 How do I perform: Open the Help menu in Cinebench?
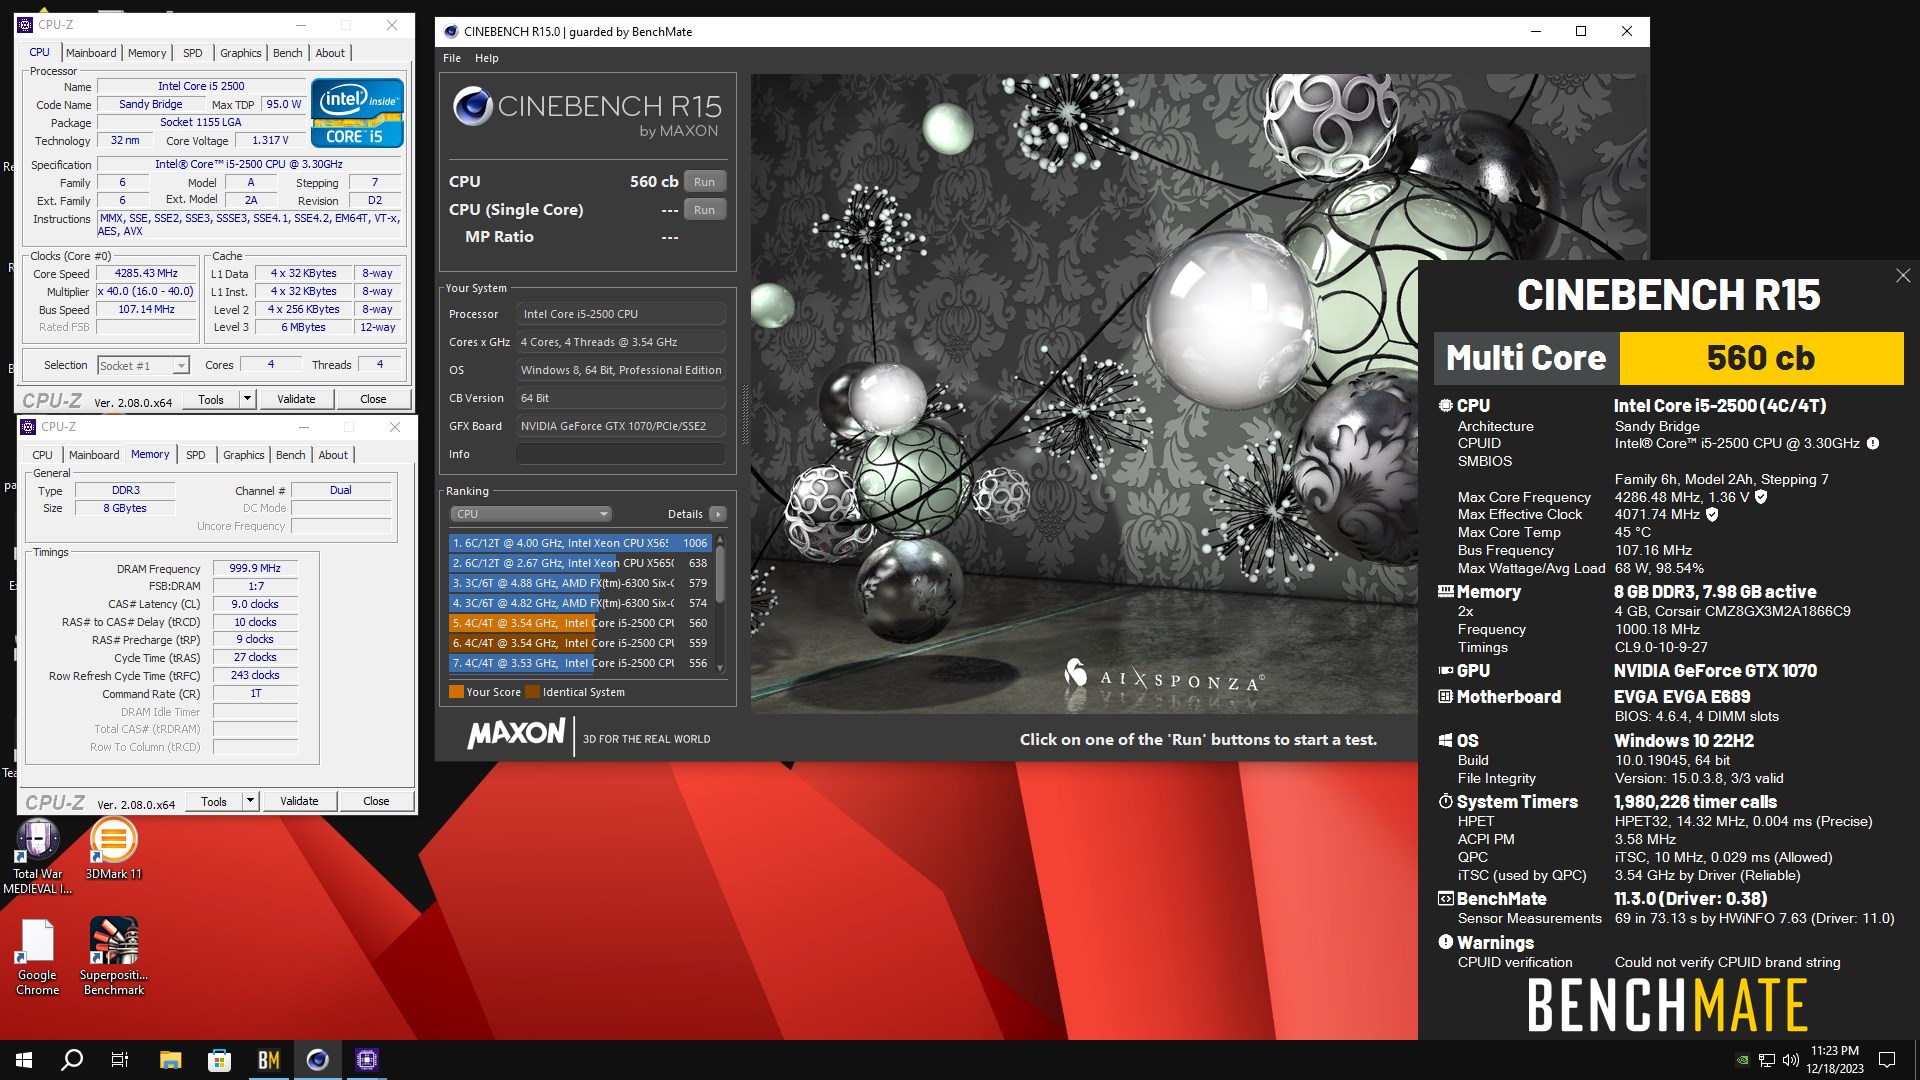[x=486, y=58]
